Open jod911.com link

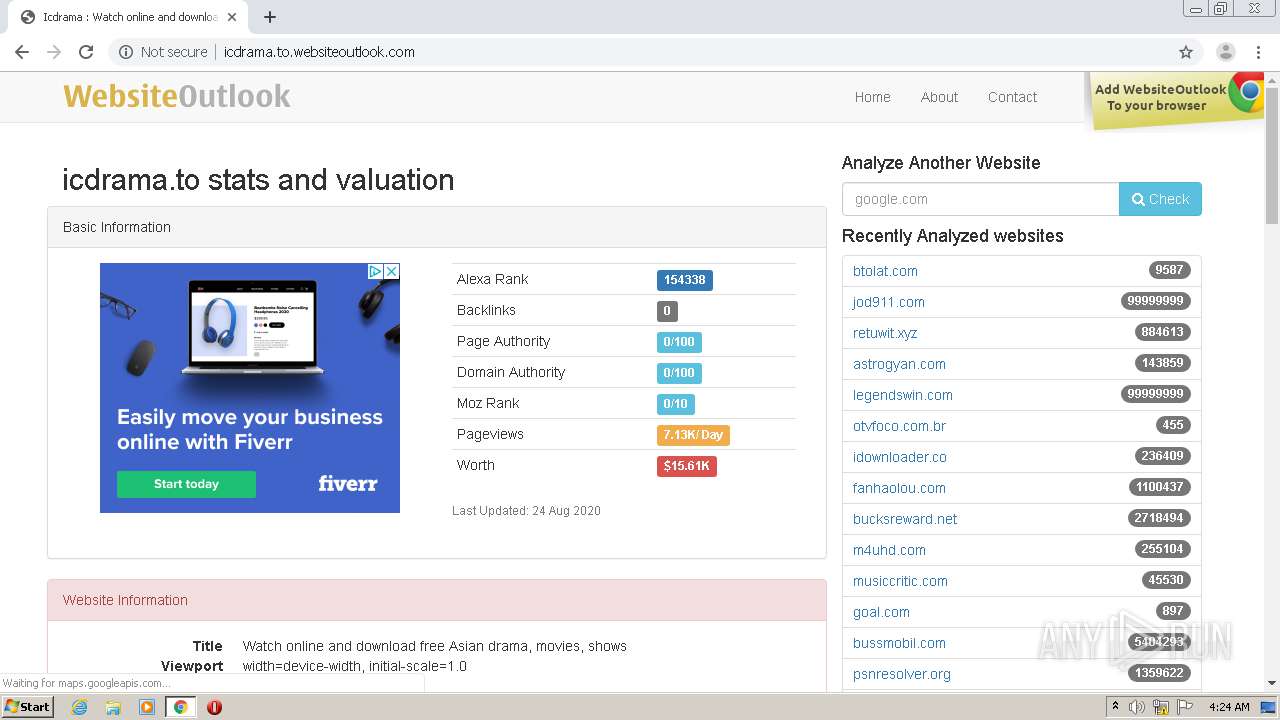pyautogui.click(x=889, y=302)
